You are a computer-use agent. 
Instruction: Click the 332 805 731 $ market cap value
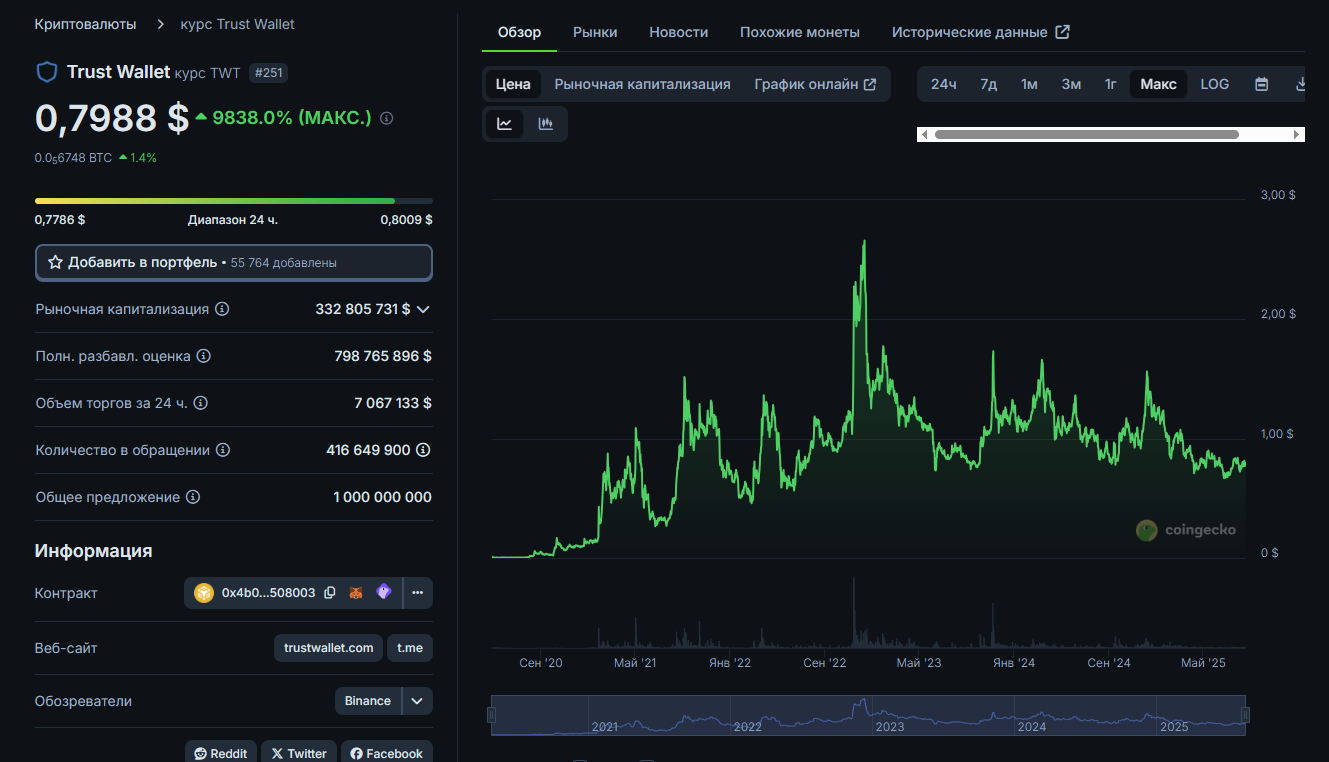[x=363, y=309]
